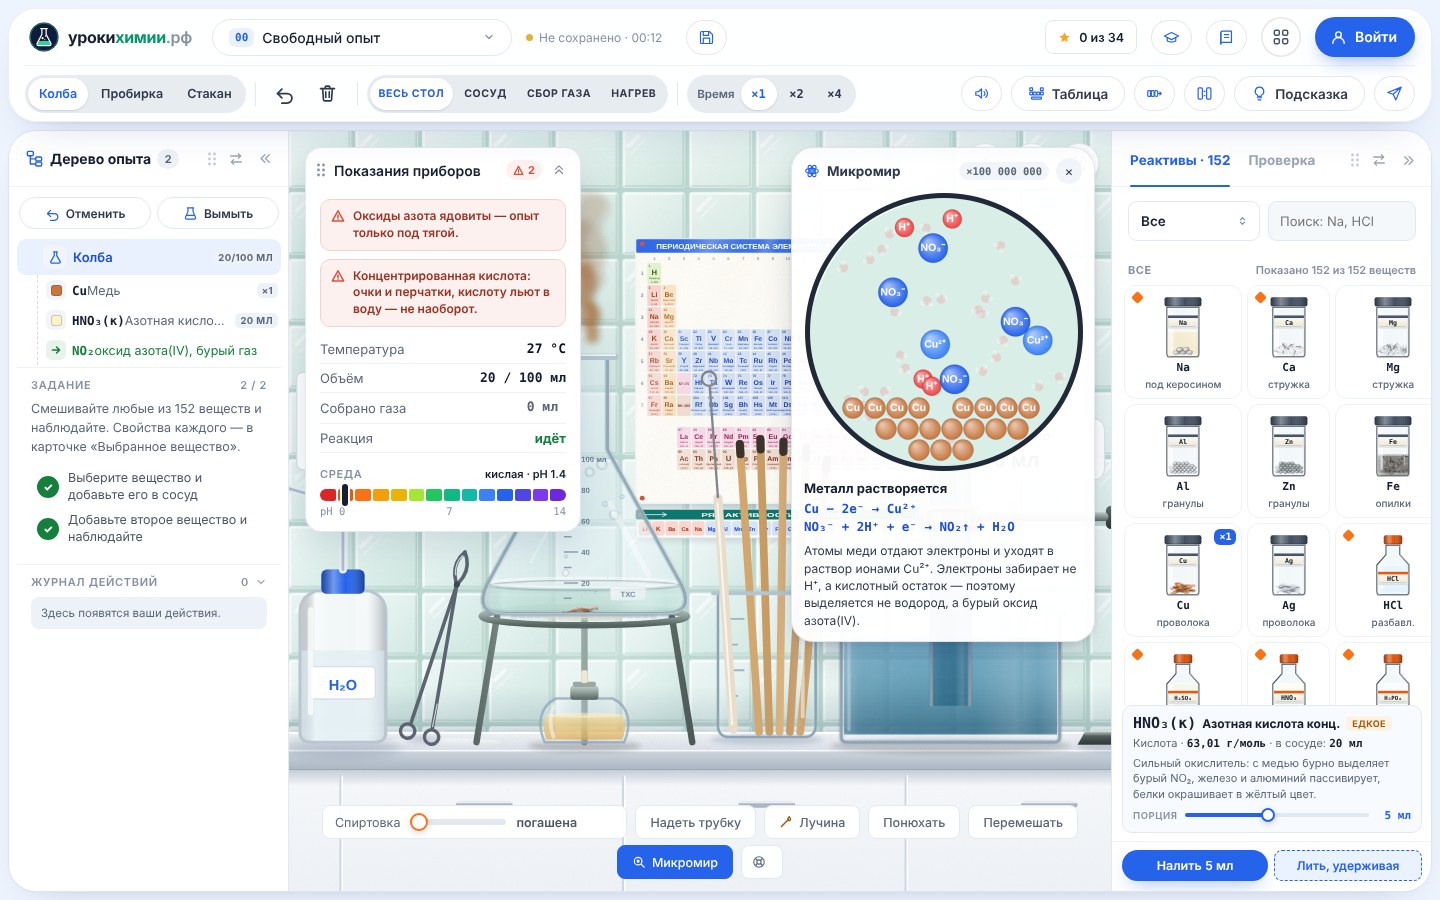Click the swap arrows icon in Дерево опыта
This screenshot has width=1440, height=900.
(236, 159)
